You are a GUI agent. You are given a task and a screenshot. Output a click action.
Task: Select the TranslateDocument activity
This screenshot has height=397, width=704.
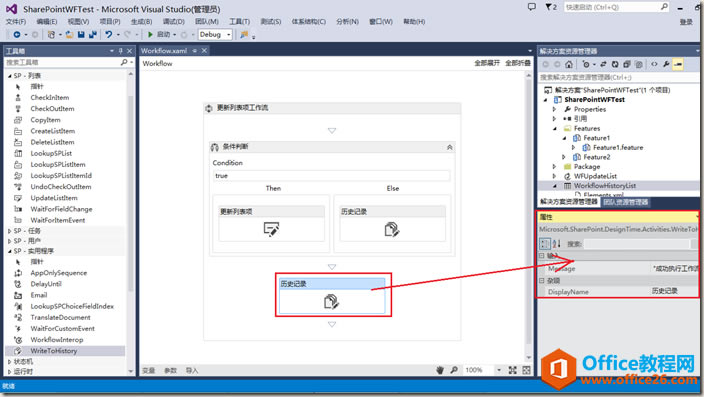point(60,318)
